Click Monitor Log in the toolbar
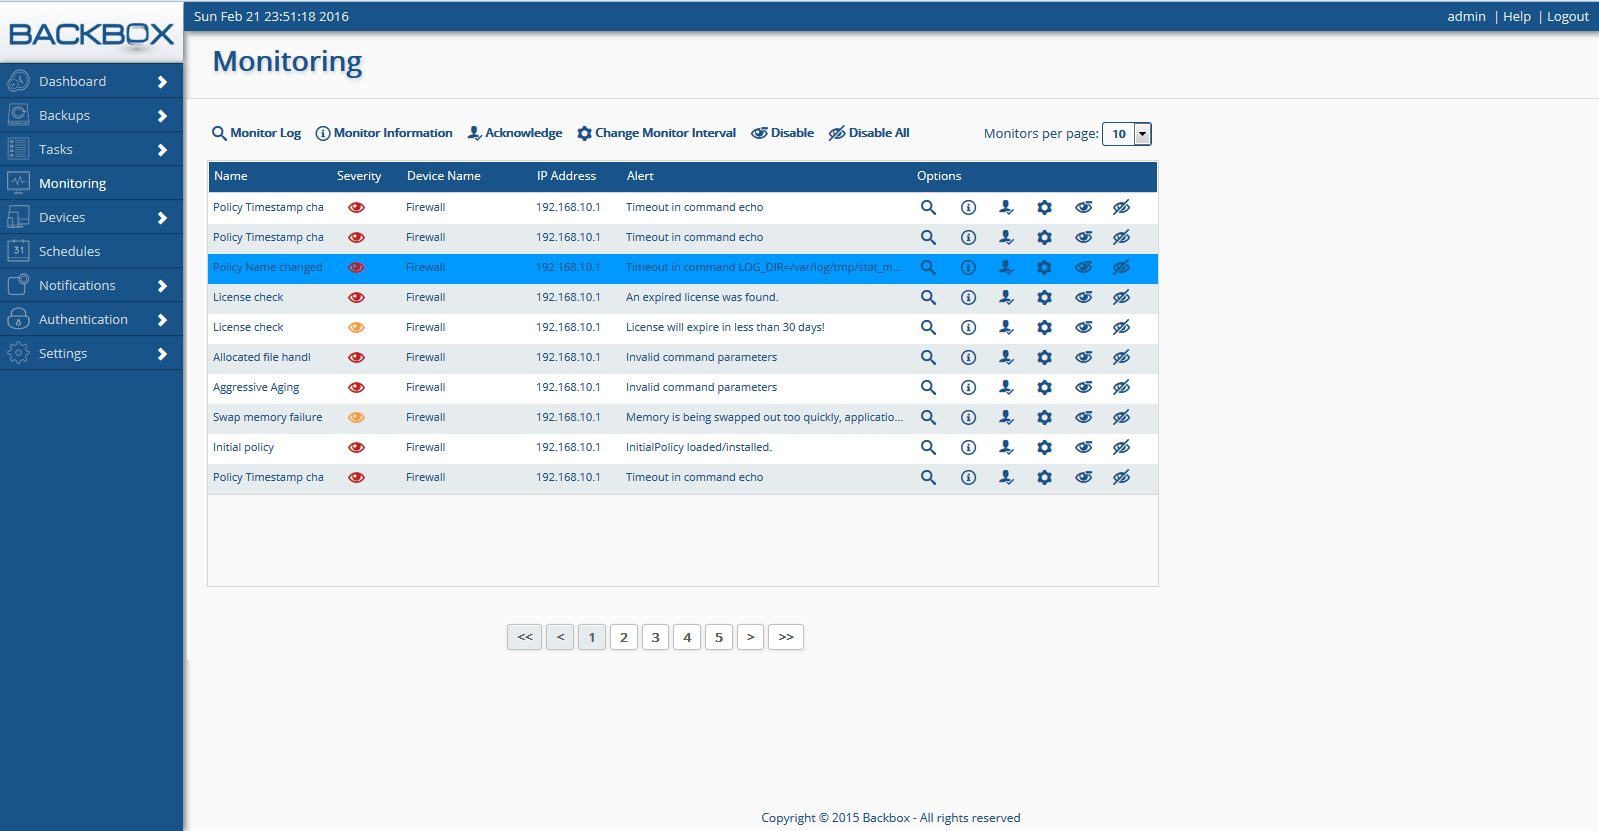 [256, 133]
